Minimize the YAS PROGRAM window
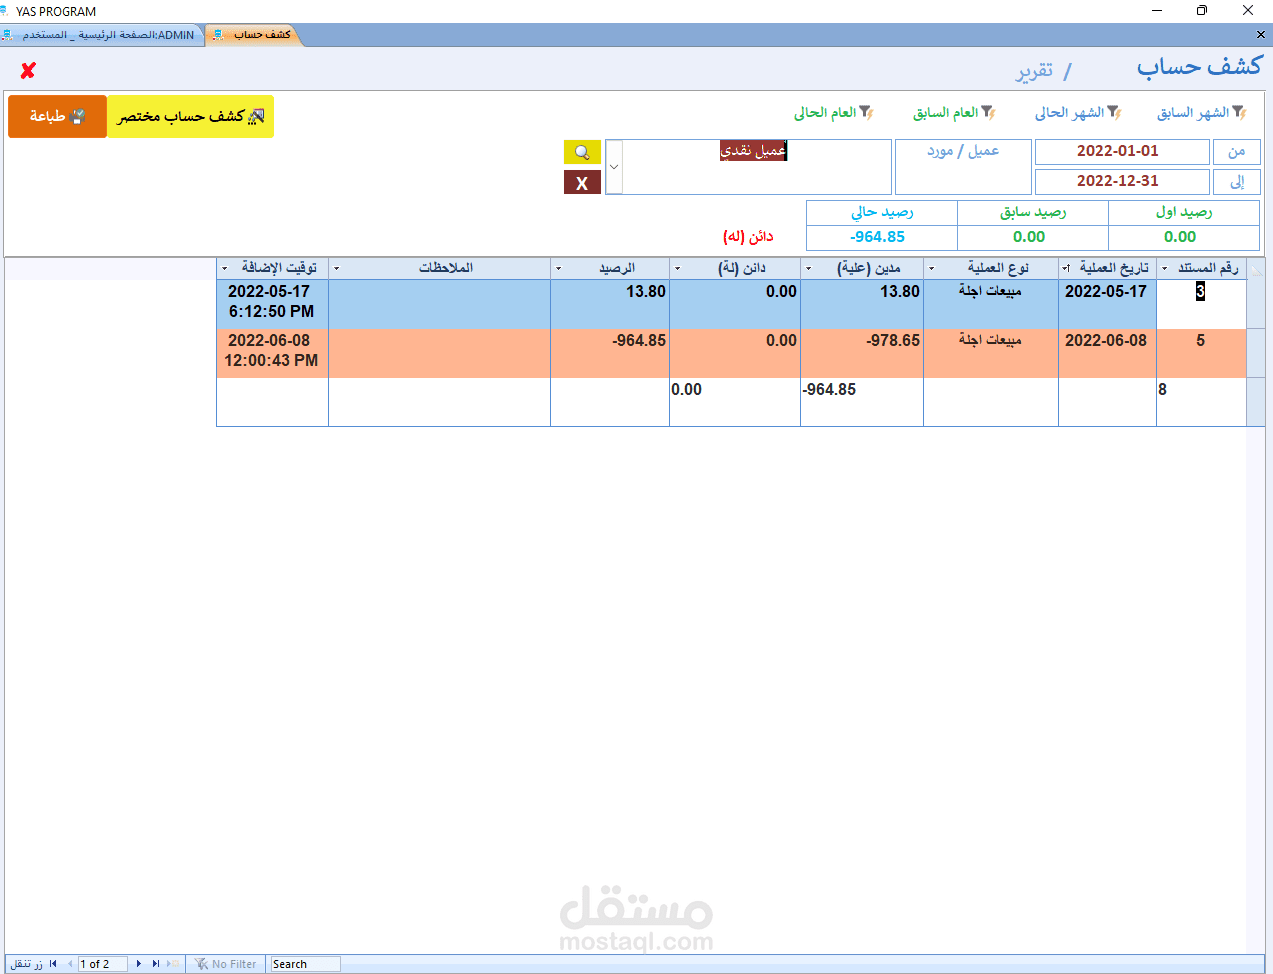 point(1157,11)
